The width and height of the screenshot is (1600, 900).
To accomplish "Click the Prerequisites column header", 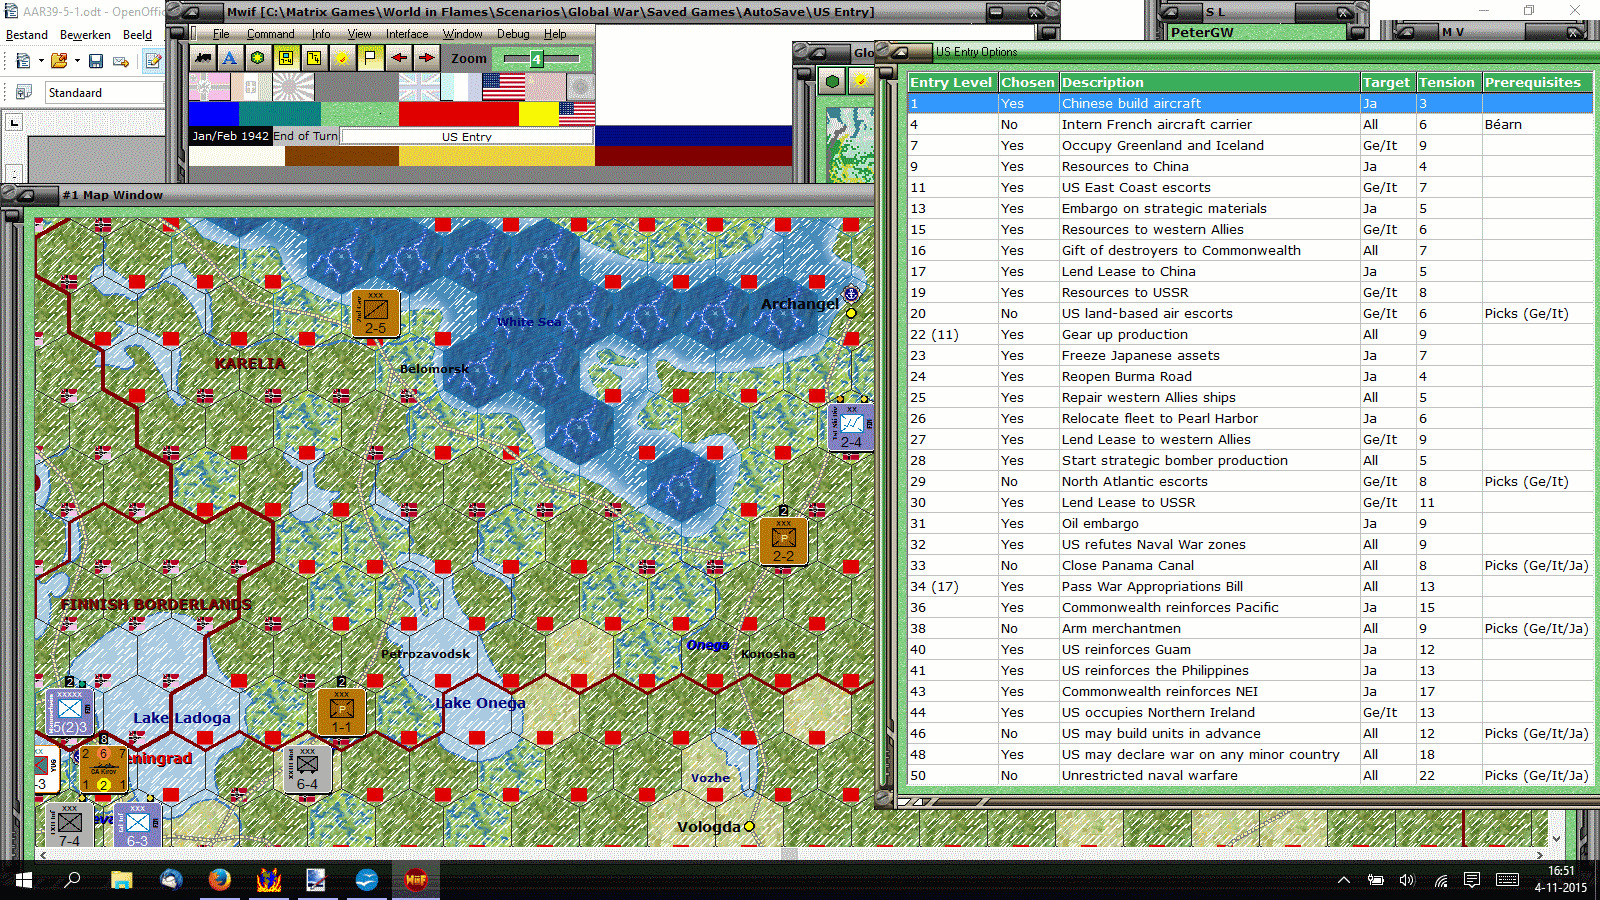I will tap(1537, 82).
